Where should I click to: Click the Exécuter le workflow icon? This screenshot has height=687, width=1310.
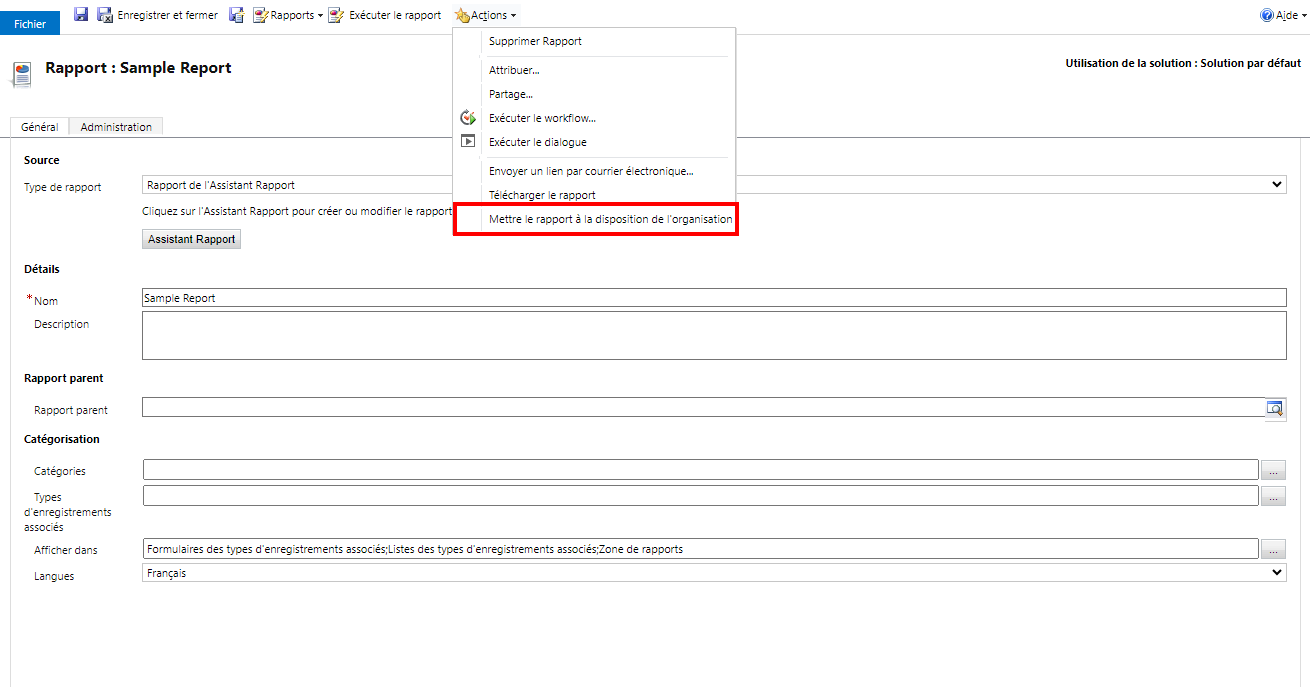(467, 118)
